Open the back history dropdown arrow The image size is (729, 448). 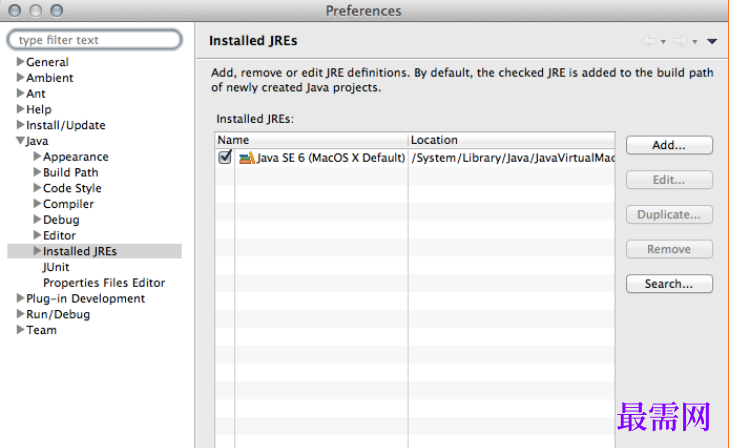click(x=663, y=42)
